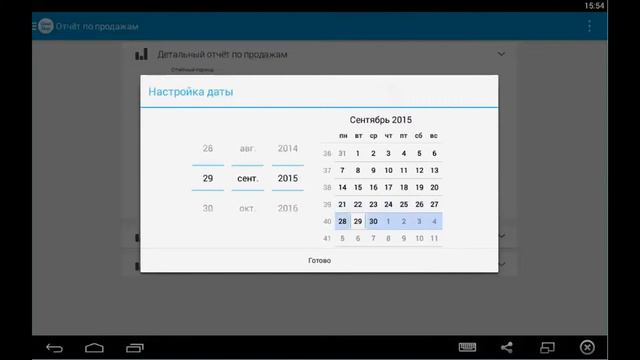Click the selected month field 'сент.'
Screen dimensions: 640x360
[x=248, y=178]
